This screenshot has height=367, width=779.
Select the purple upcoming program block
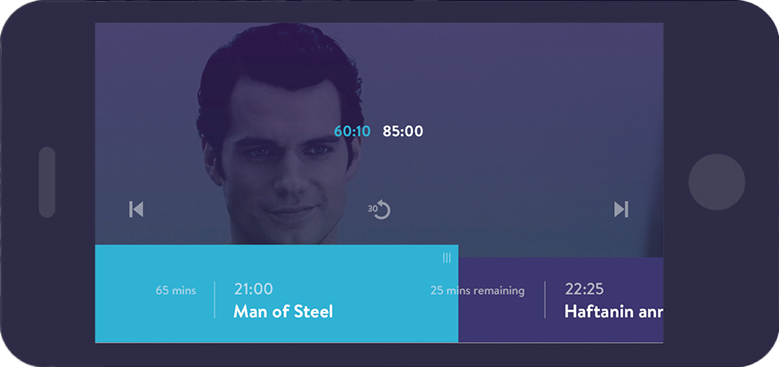coord(560,299)
